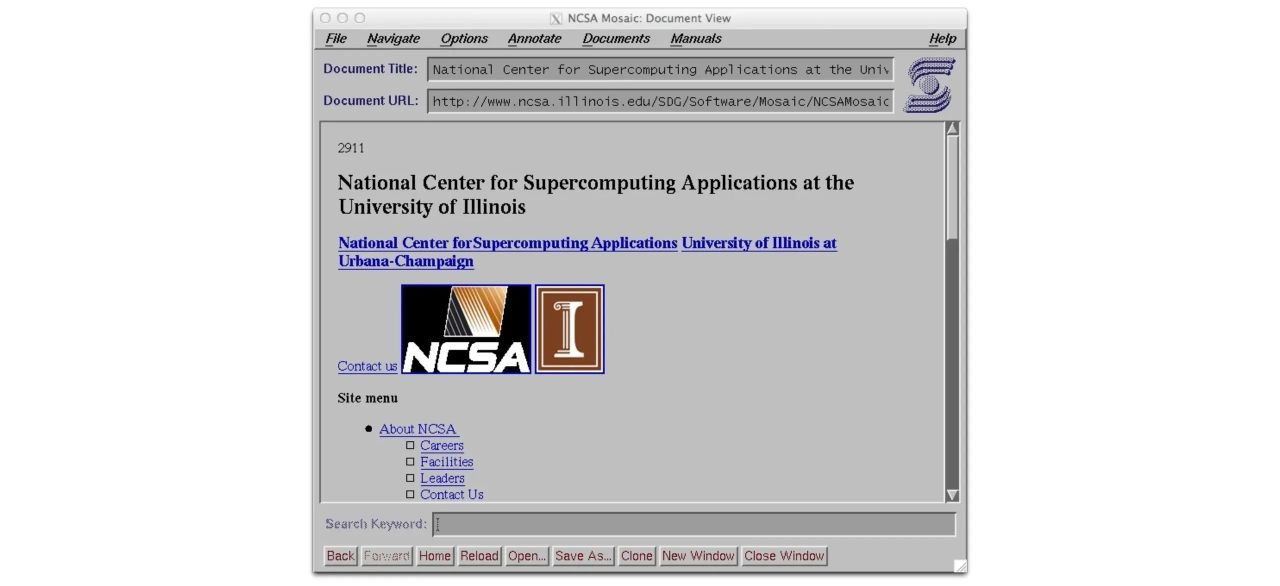Open the Leaders link
Viewport: 1280px width, 586px height.
(442, 478)
